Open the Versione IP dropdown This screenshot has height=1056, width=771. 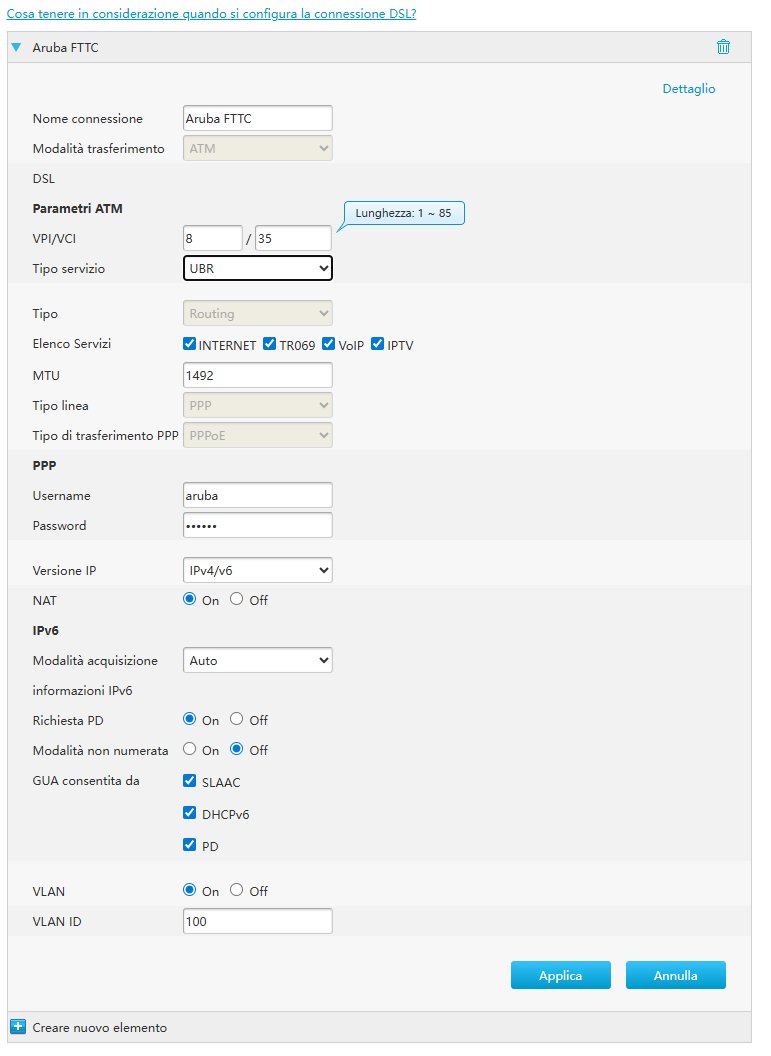coord(257,570)
